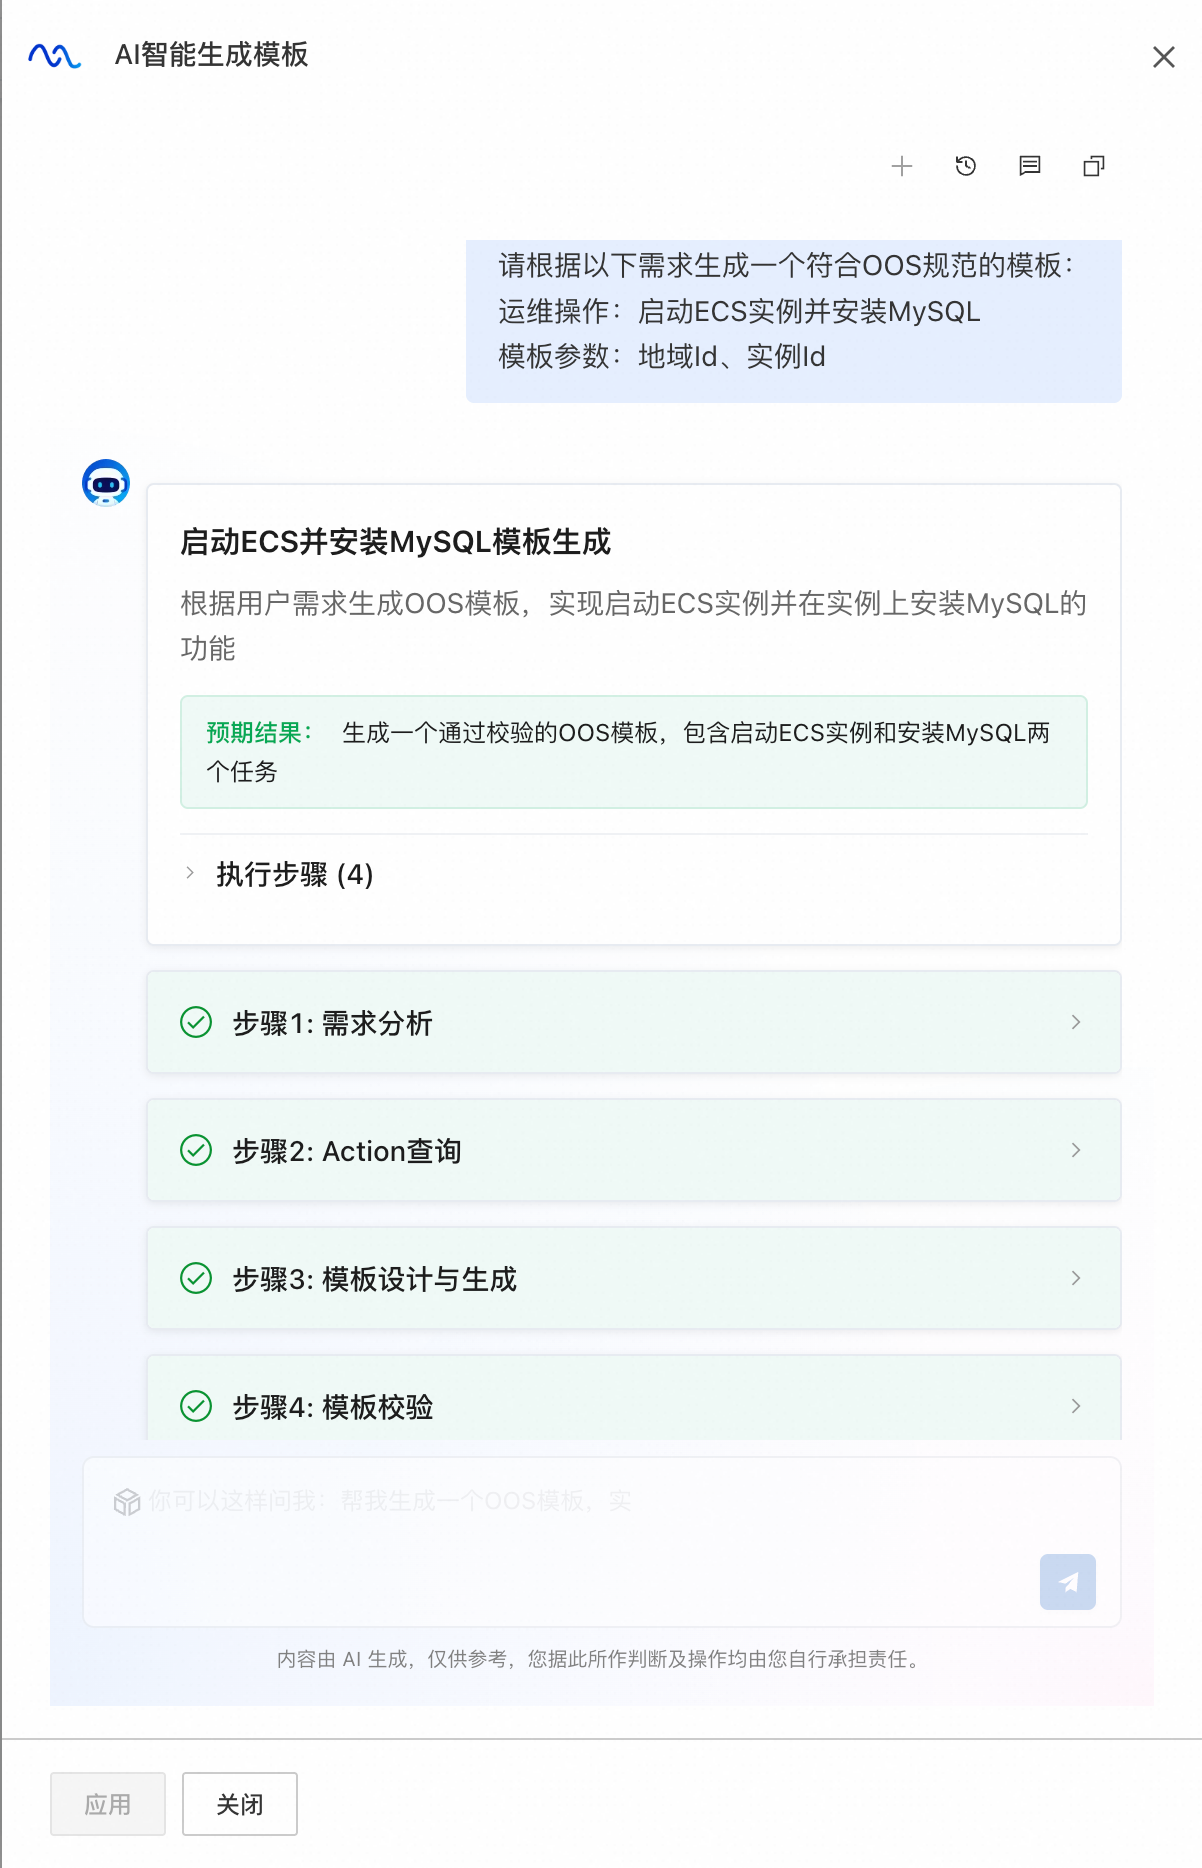Expand 步骤1: 需求分析 via its chevron

(1076, 1022)
